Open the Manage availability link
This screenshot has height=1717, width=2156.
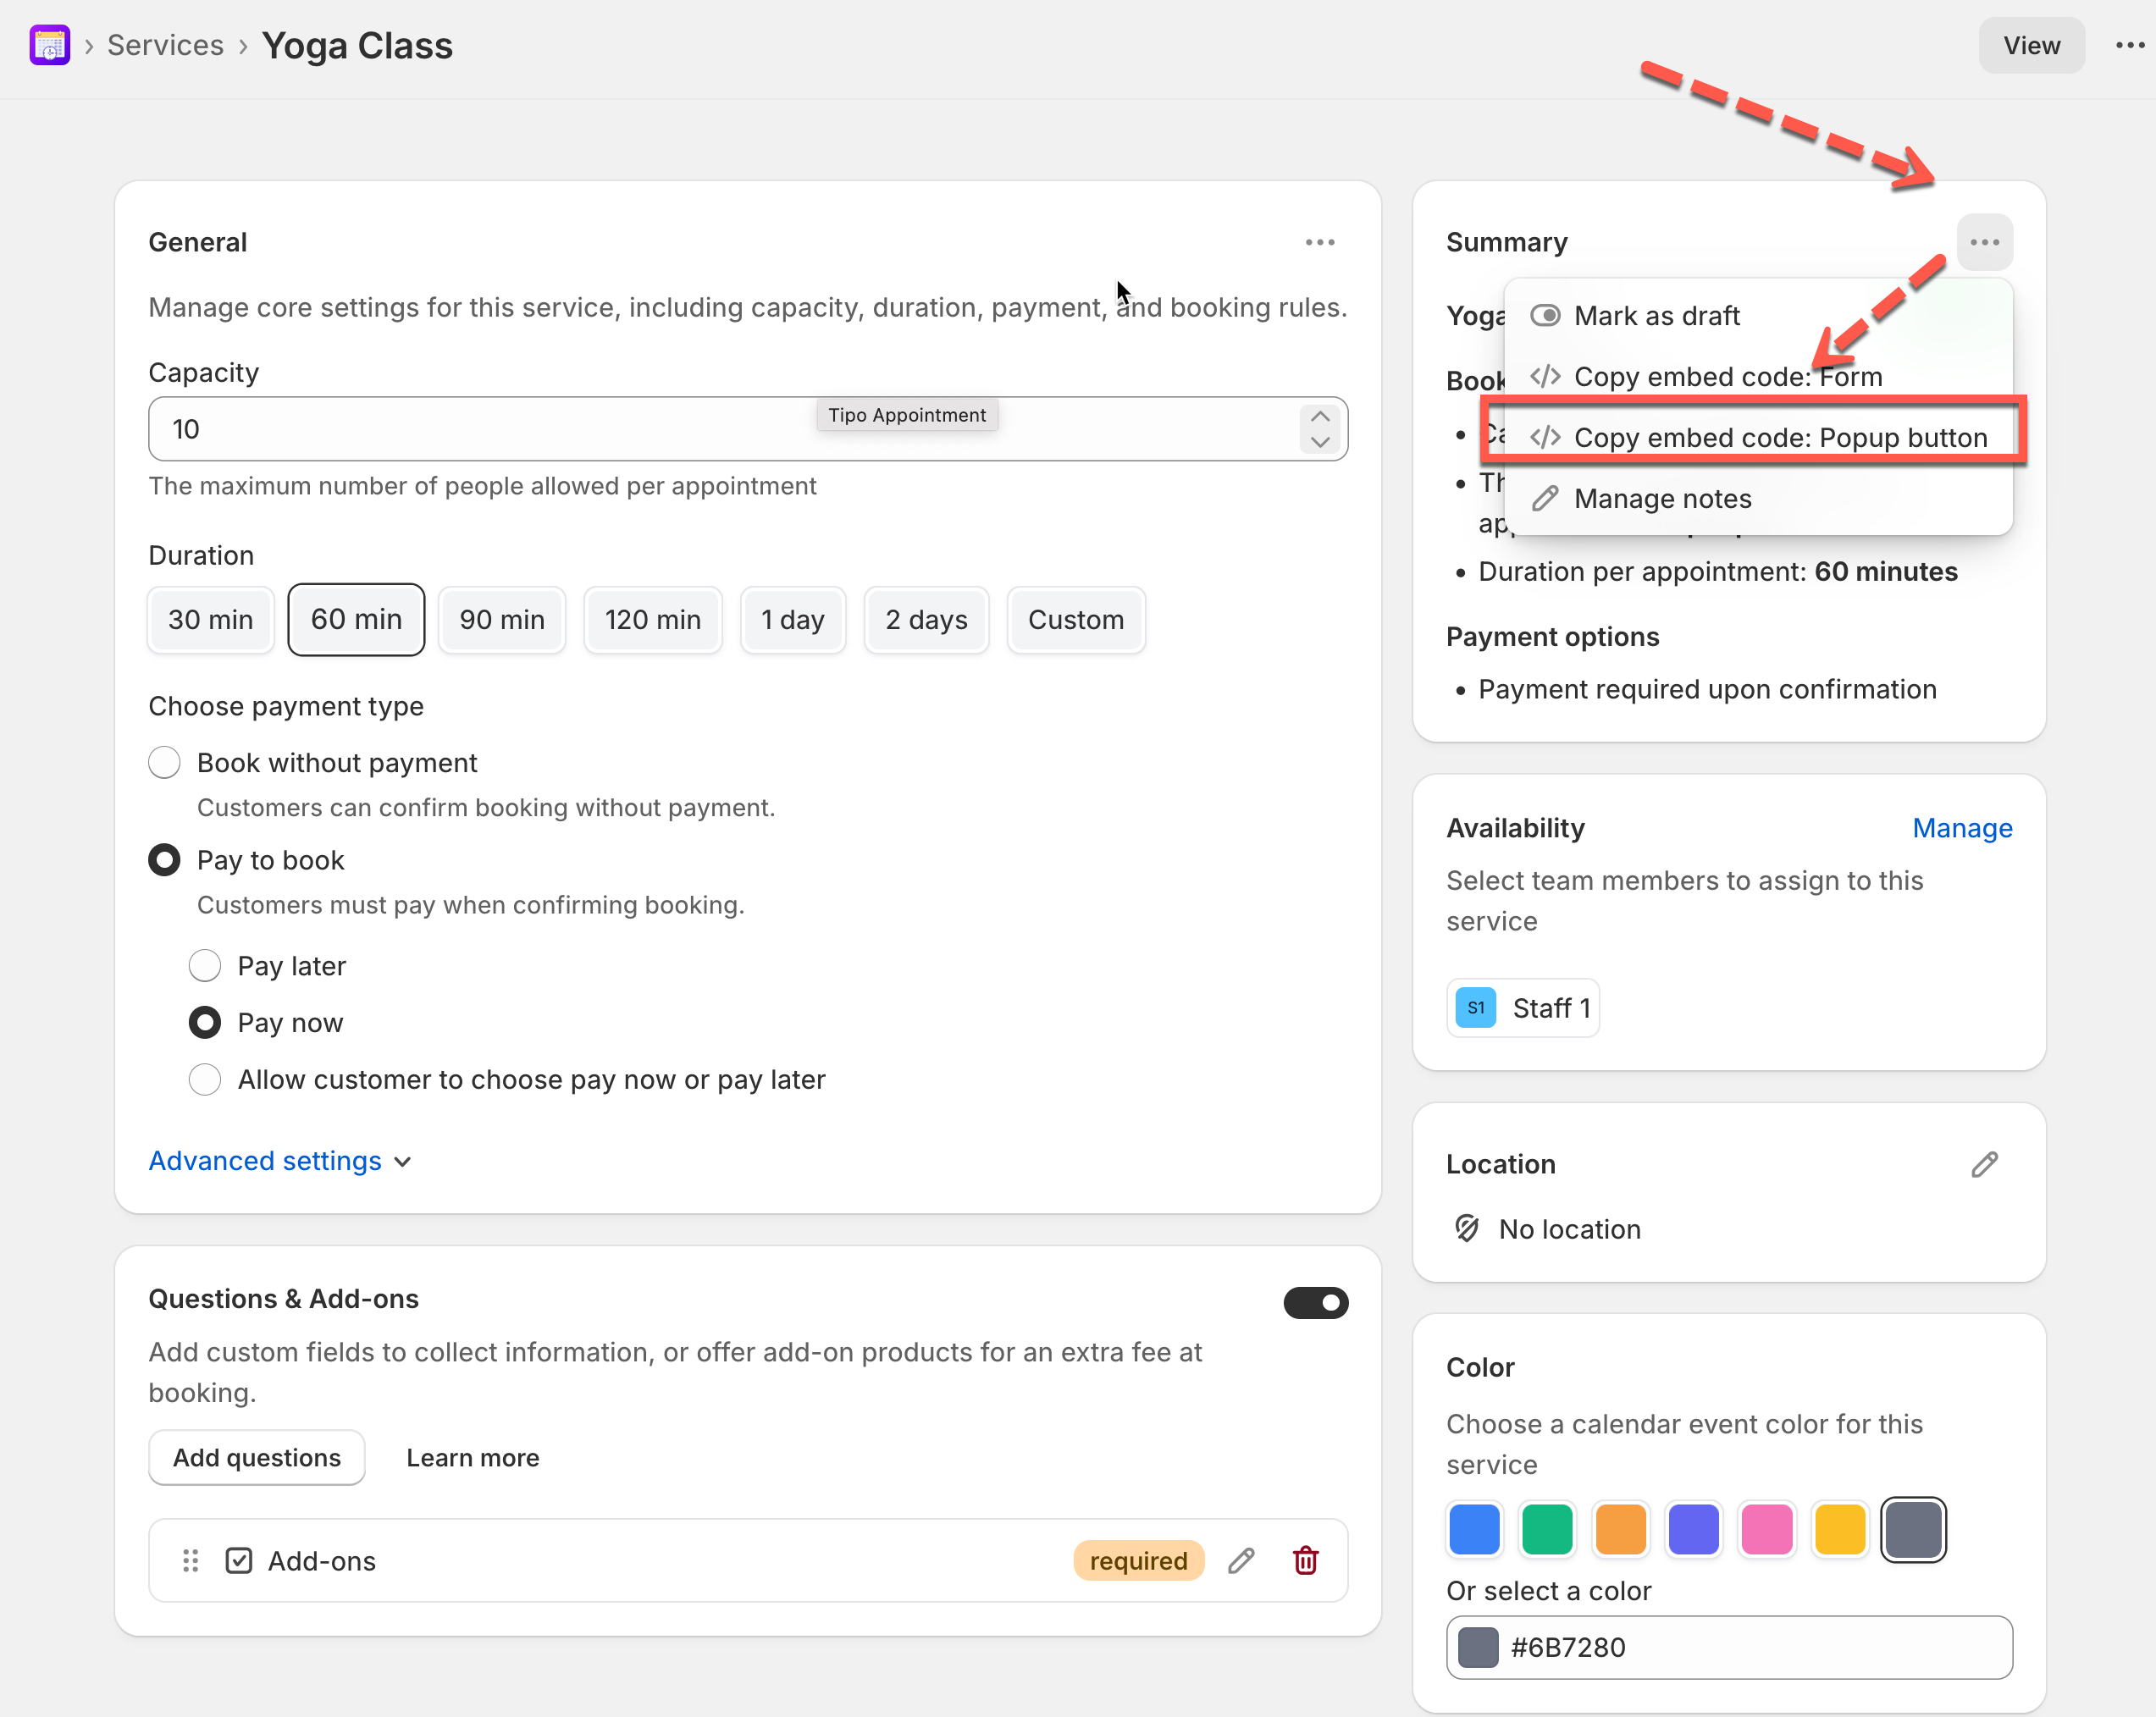[x=1961, y=828]
